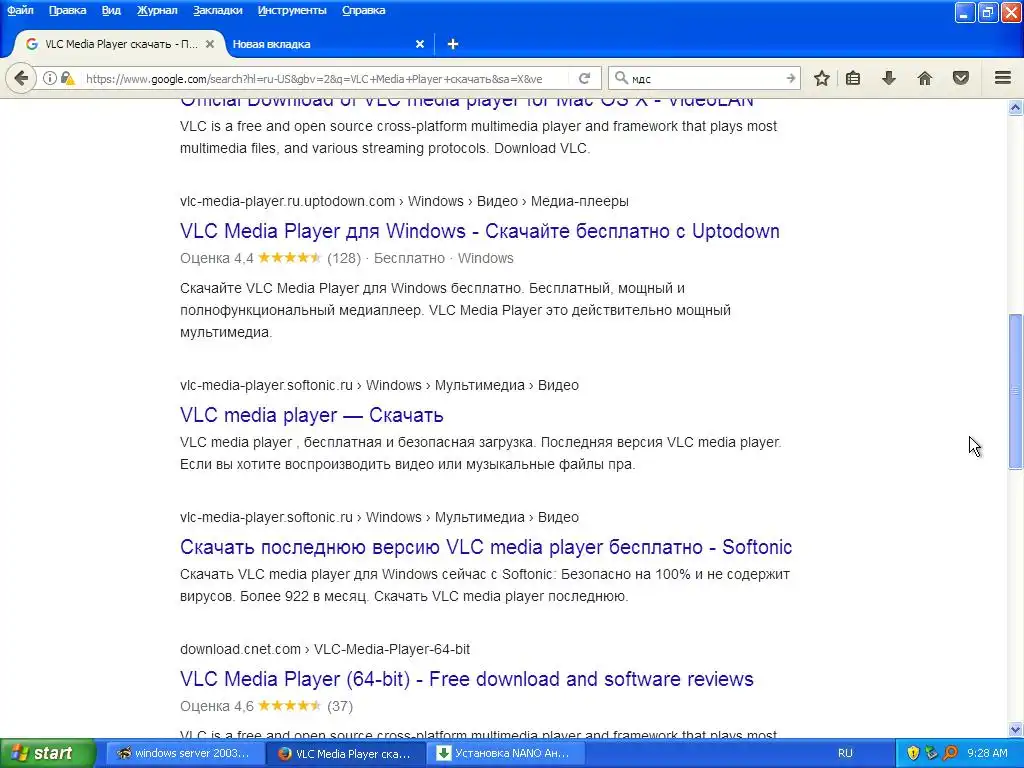
Task: Click the 9:28 AM clock
Action: click(x=987, y=754)
